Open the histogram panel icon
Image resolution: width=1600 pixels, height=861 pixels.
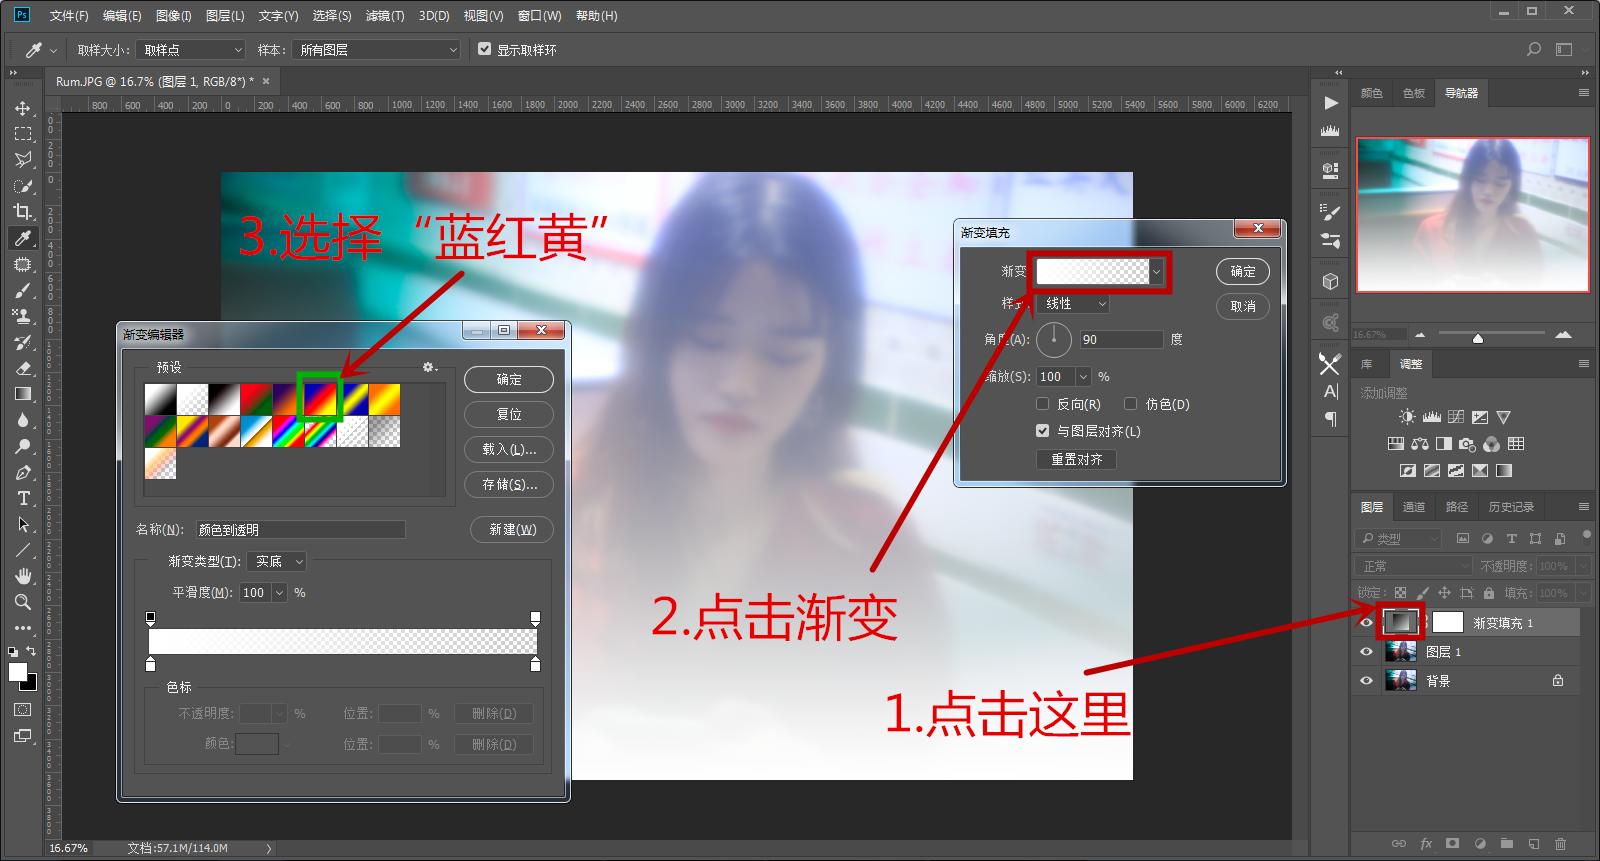[x=1330, y=131]
